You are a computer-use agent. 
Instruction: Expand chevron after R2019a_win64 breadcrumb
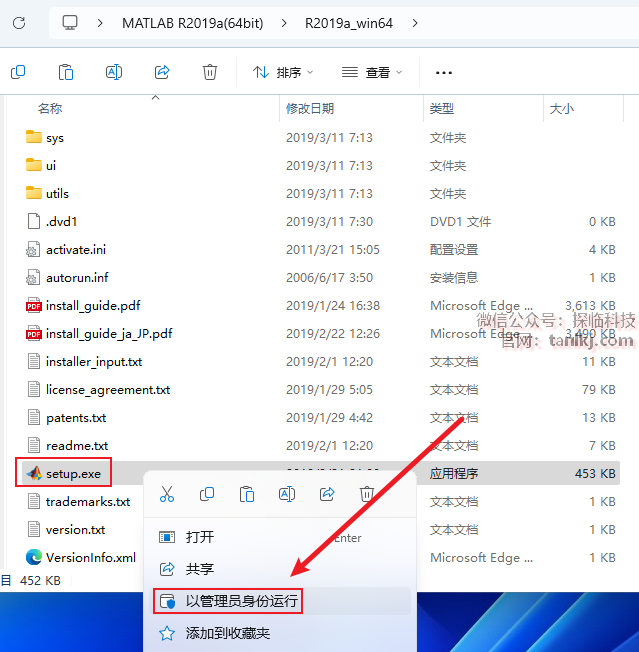pos(415,23)
